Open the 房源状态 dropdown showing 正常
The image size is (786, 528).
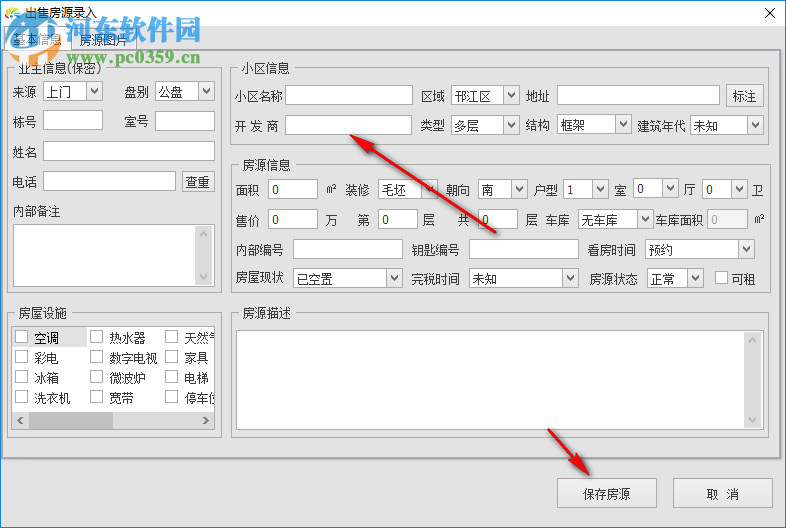(x=675, y=278)
